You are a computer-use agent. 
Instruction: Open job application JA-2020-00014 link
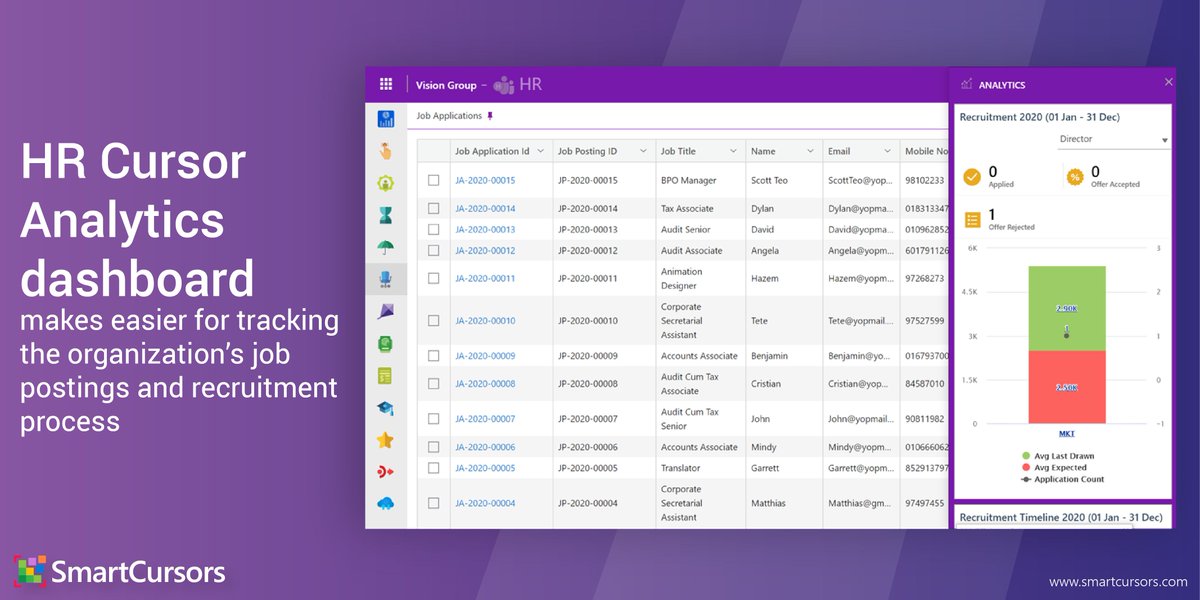(x=485, y=209)
